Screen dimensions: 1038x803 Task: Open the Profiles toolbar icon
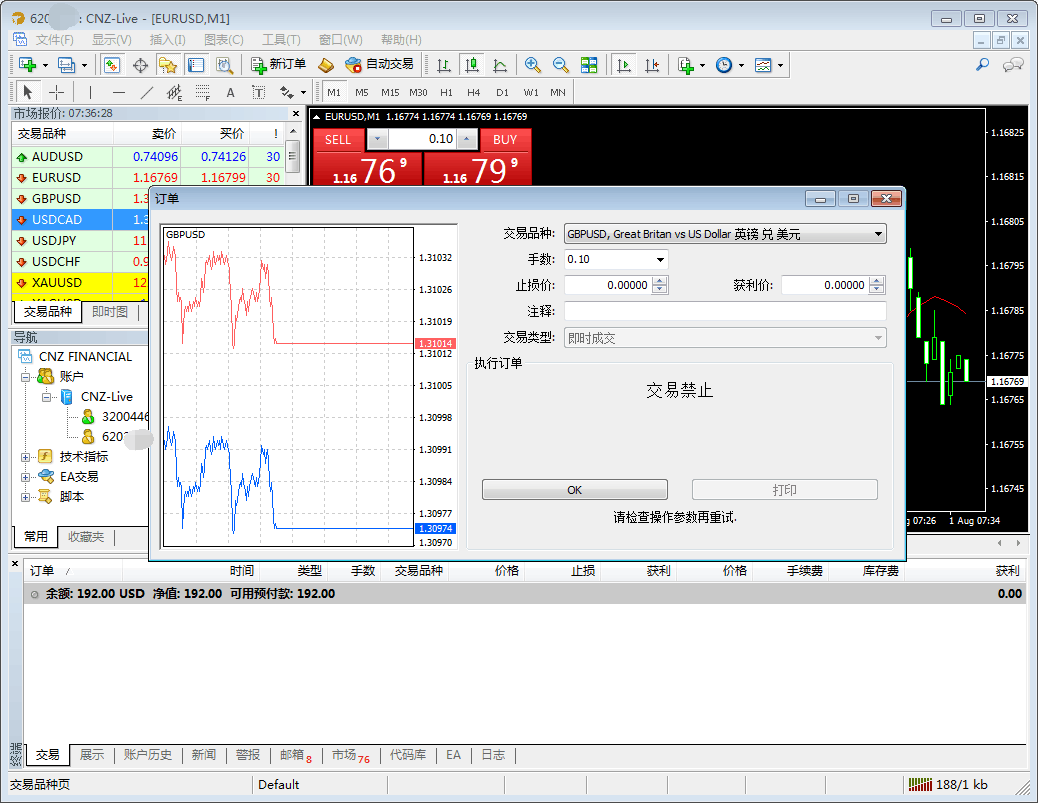coord(66,65)
